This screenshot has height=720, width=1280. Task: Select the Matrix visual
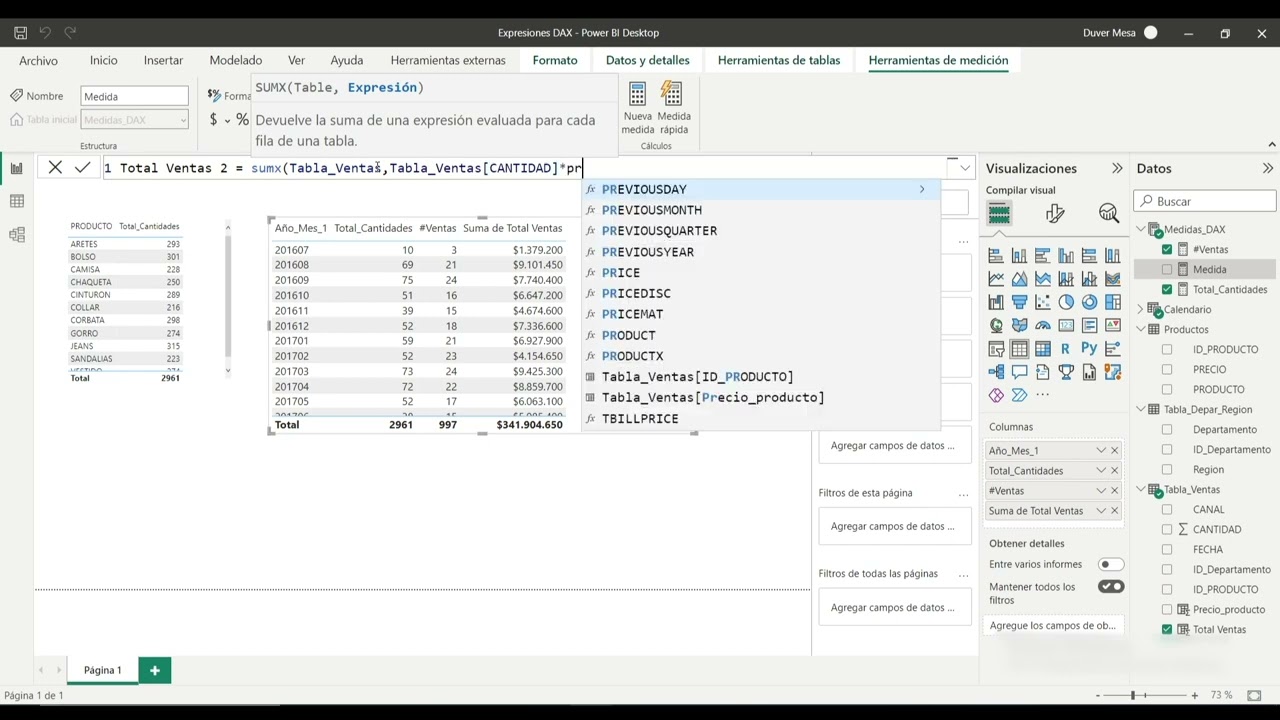pyautogui.click(x=1043, y=349)
